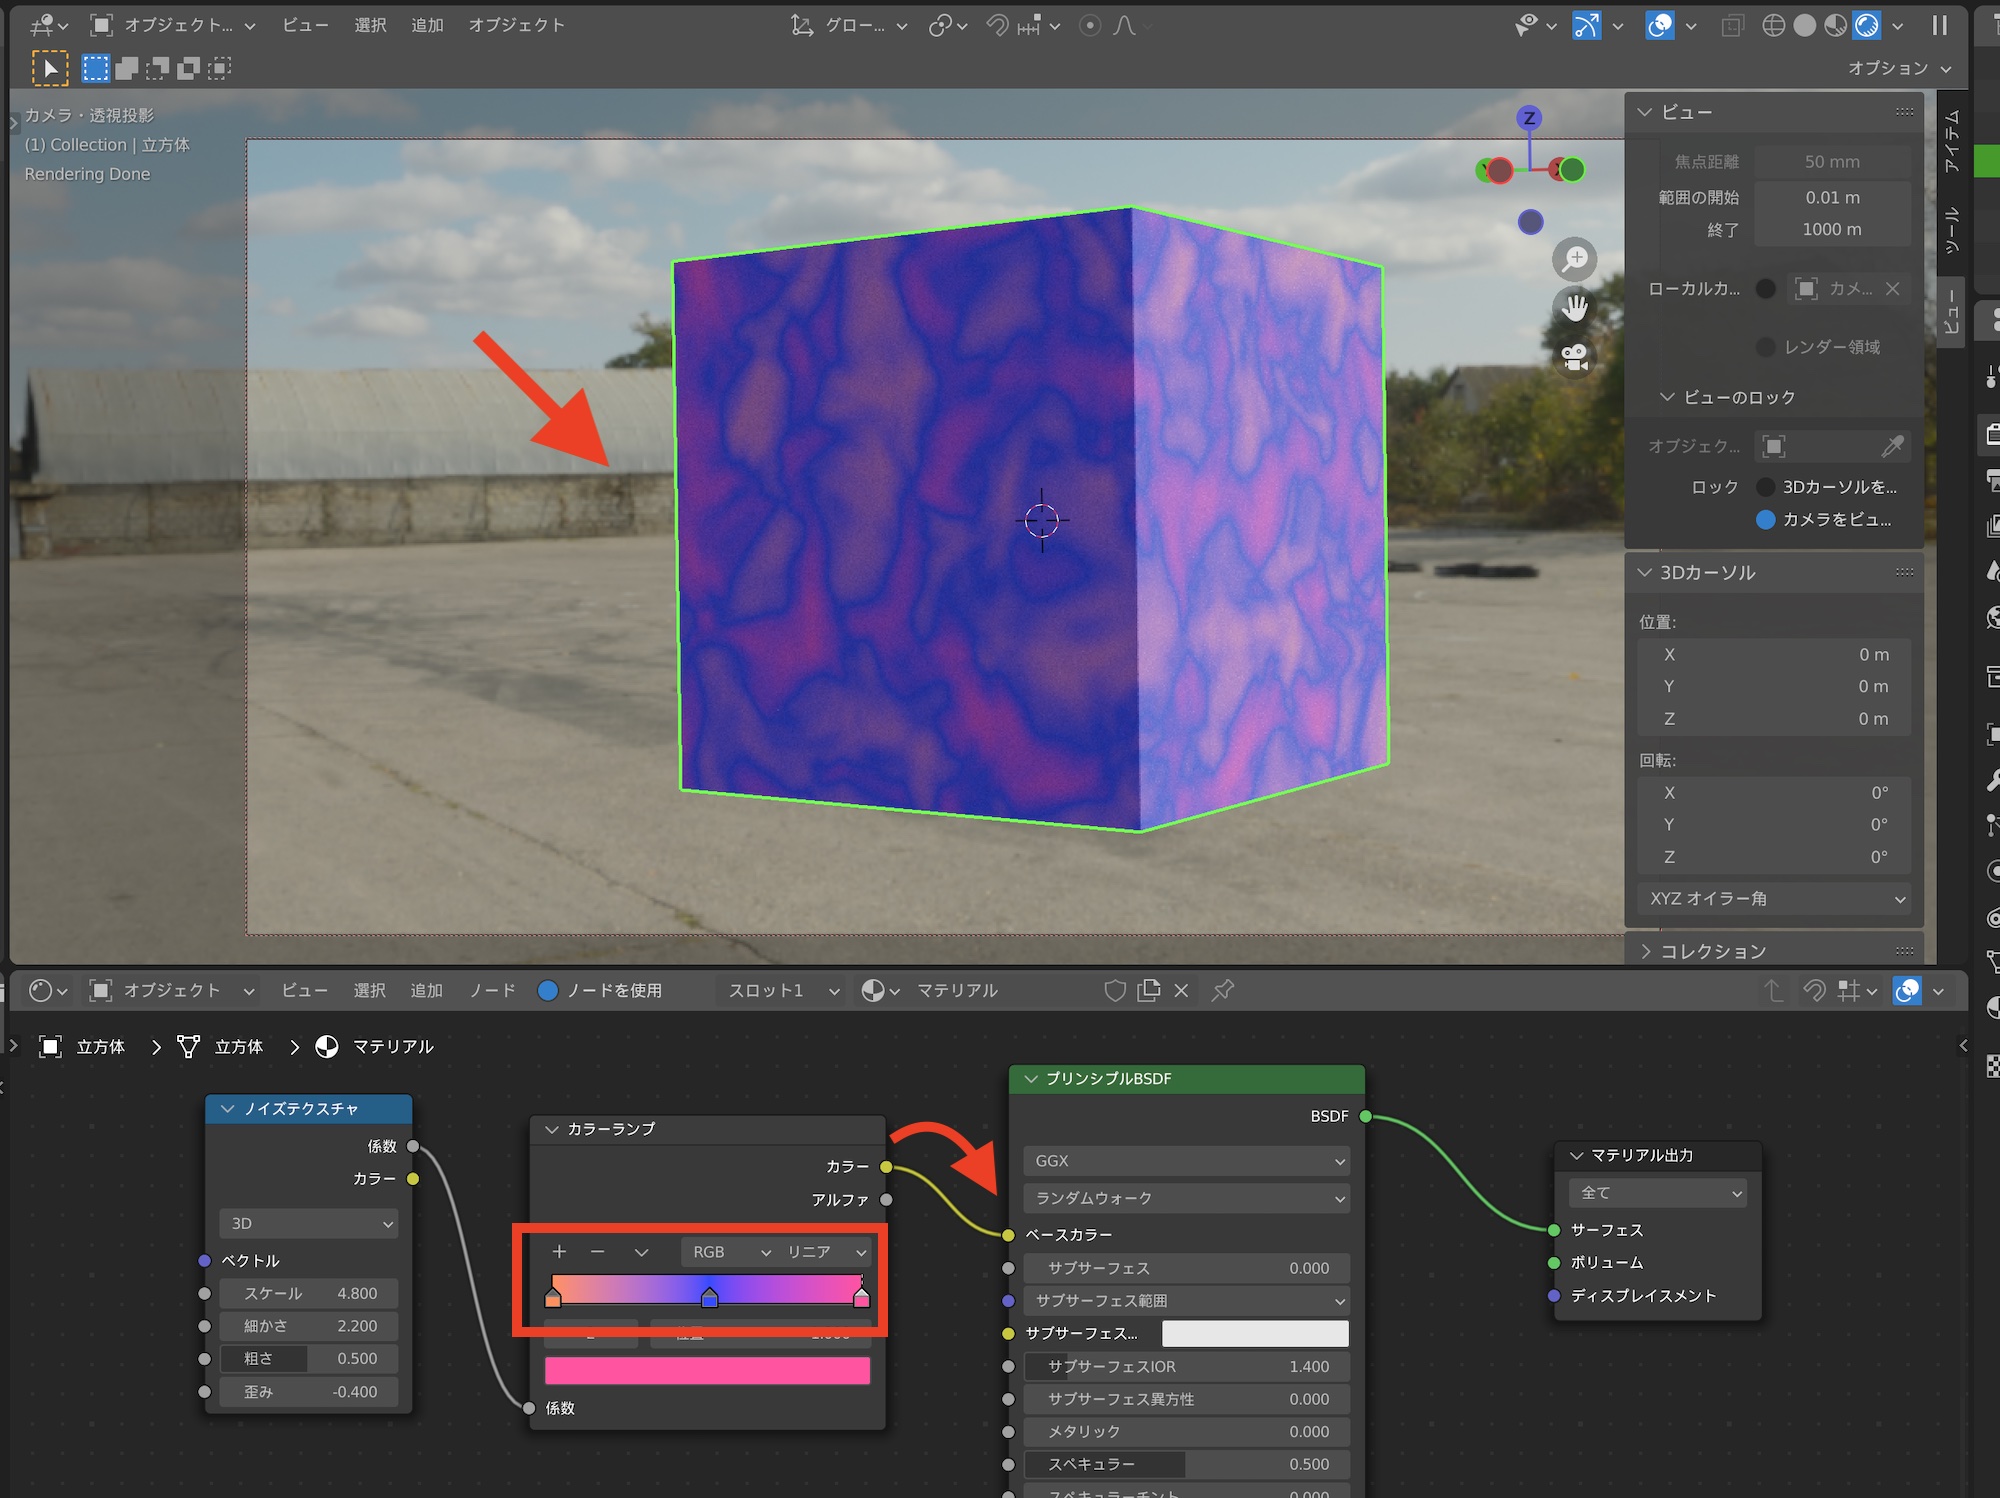
Task: Enable lock to 3Dカーソル checkbox
Action: (x=1766, y=487)
